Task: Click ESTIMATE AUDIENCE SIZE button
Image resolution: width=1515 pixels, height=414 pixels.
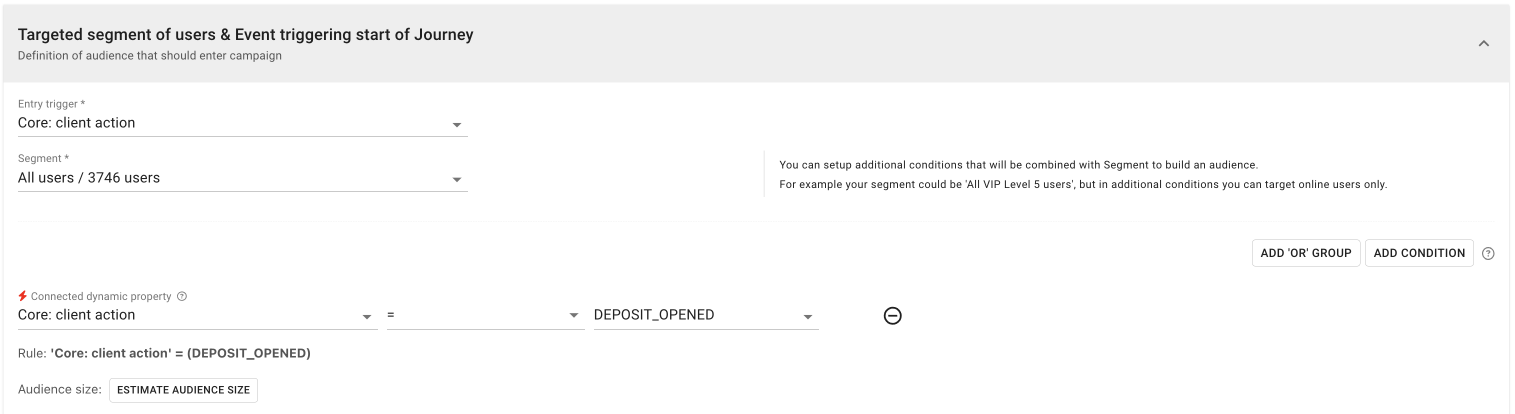Action: tap(183, 390)
